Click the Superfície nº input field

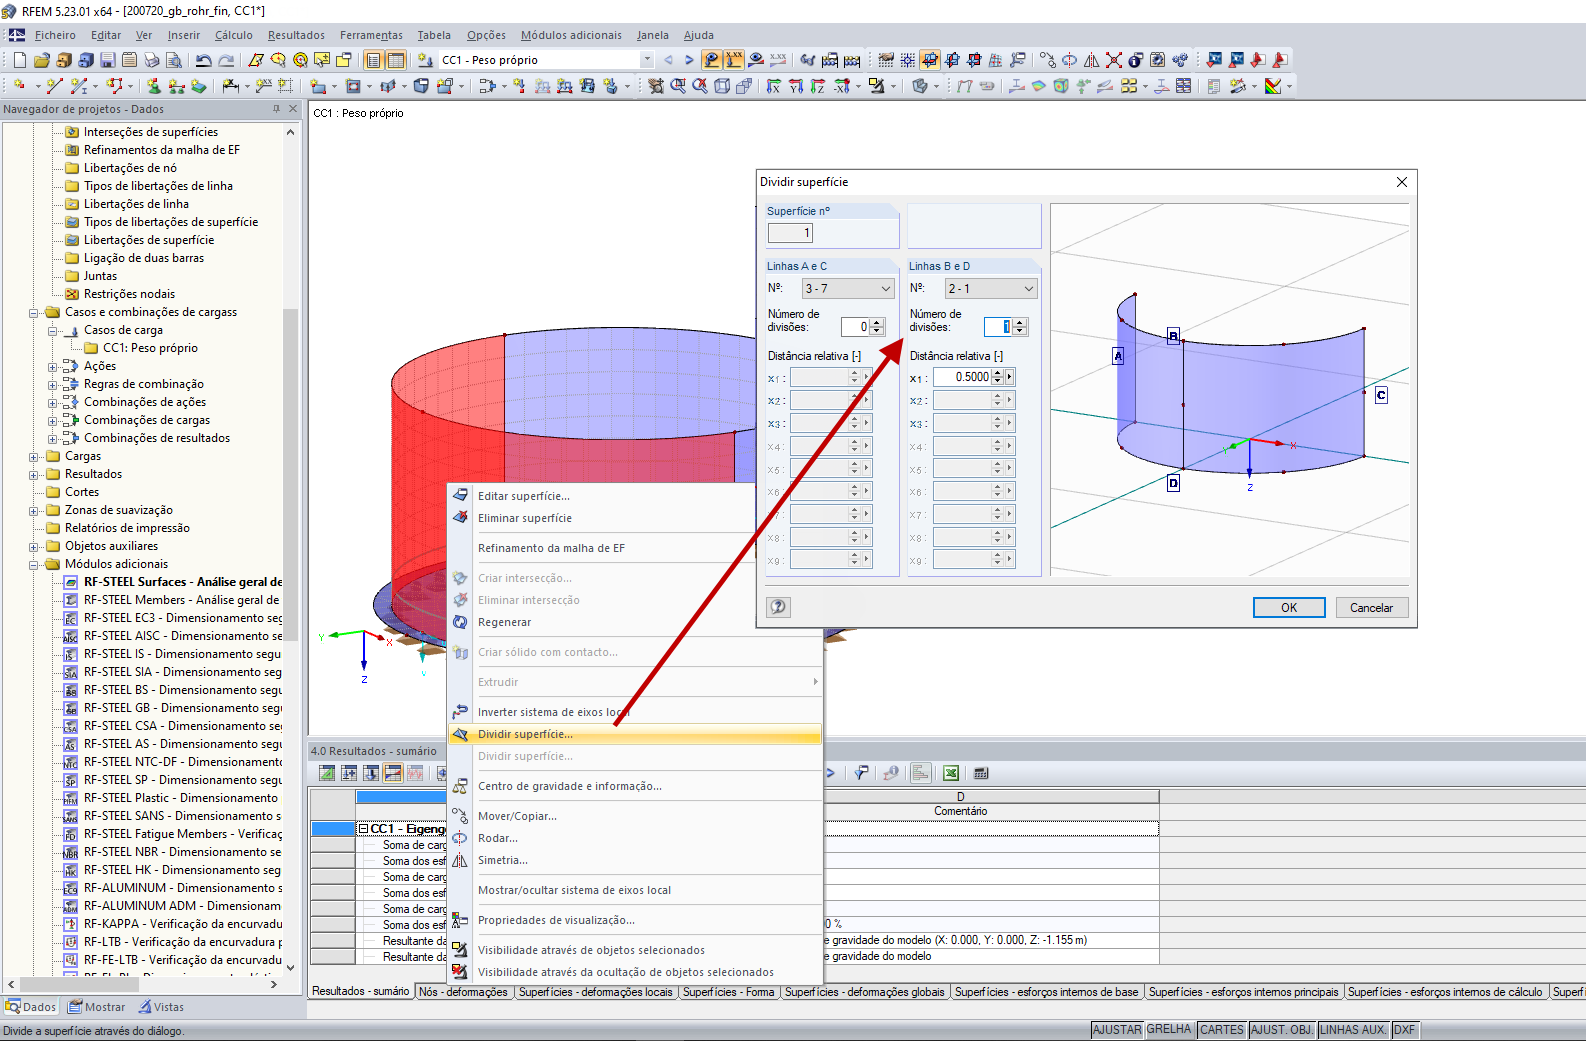click(790, 233)
